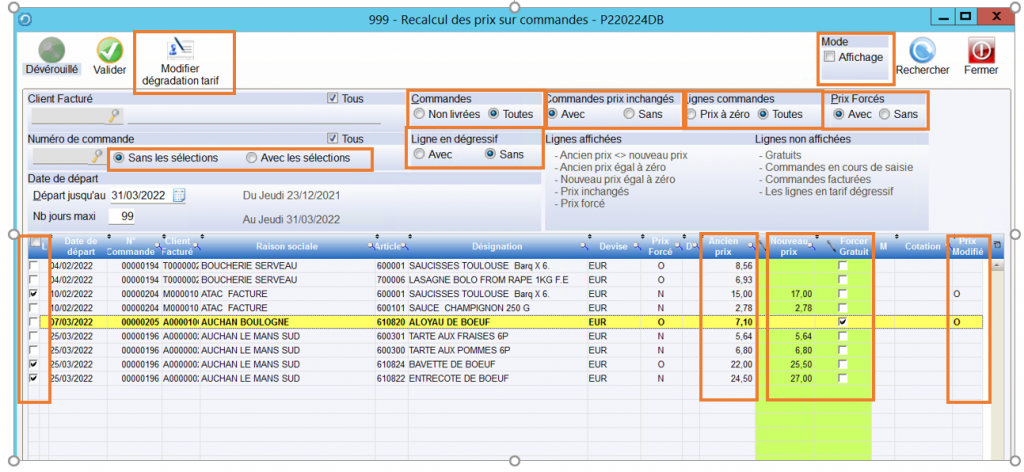Image resolution: width=1024 pixels, height=472 pixels.
Task: Select the Avec les sélections option
Action: (252, 158)
